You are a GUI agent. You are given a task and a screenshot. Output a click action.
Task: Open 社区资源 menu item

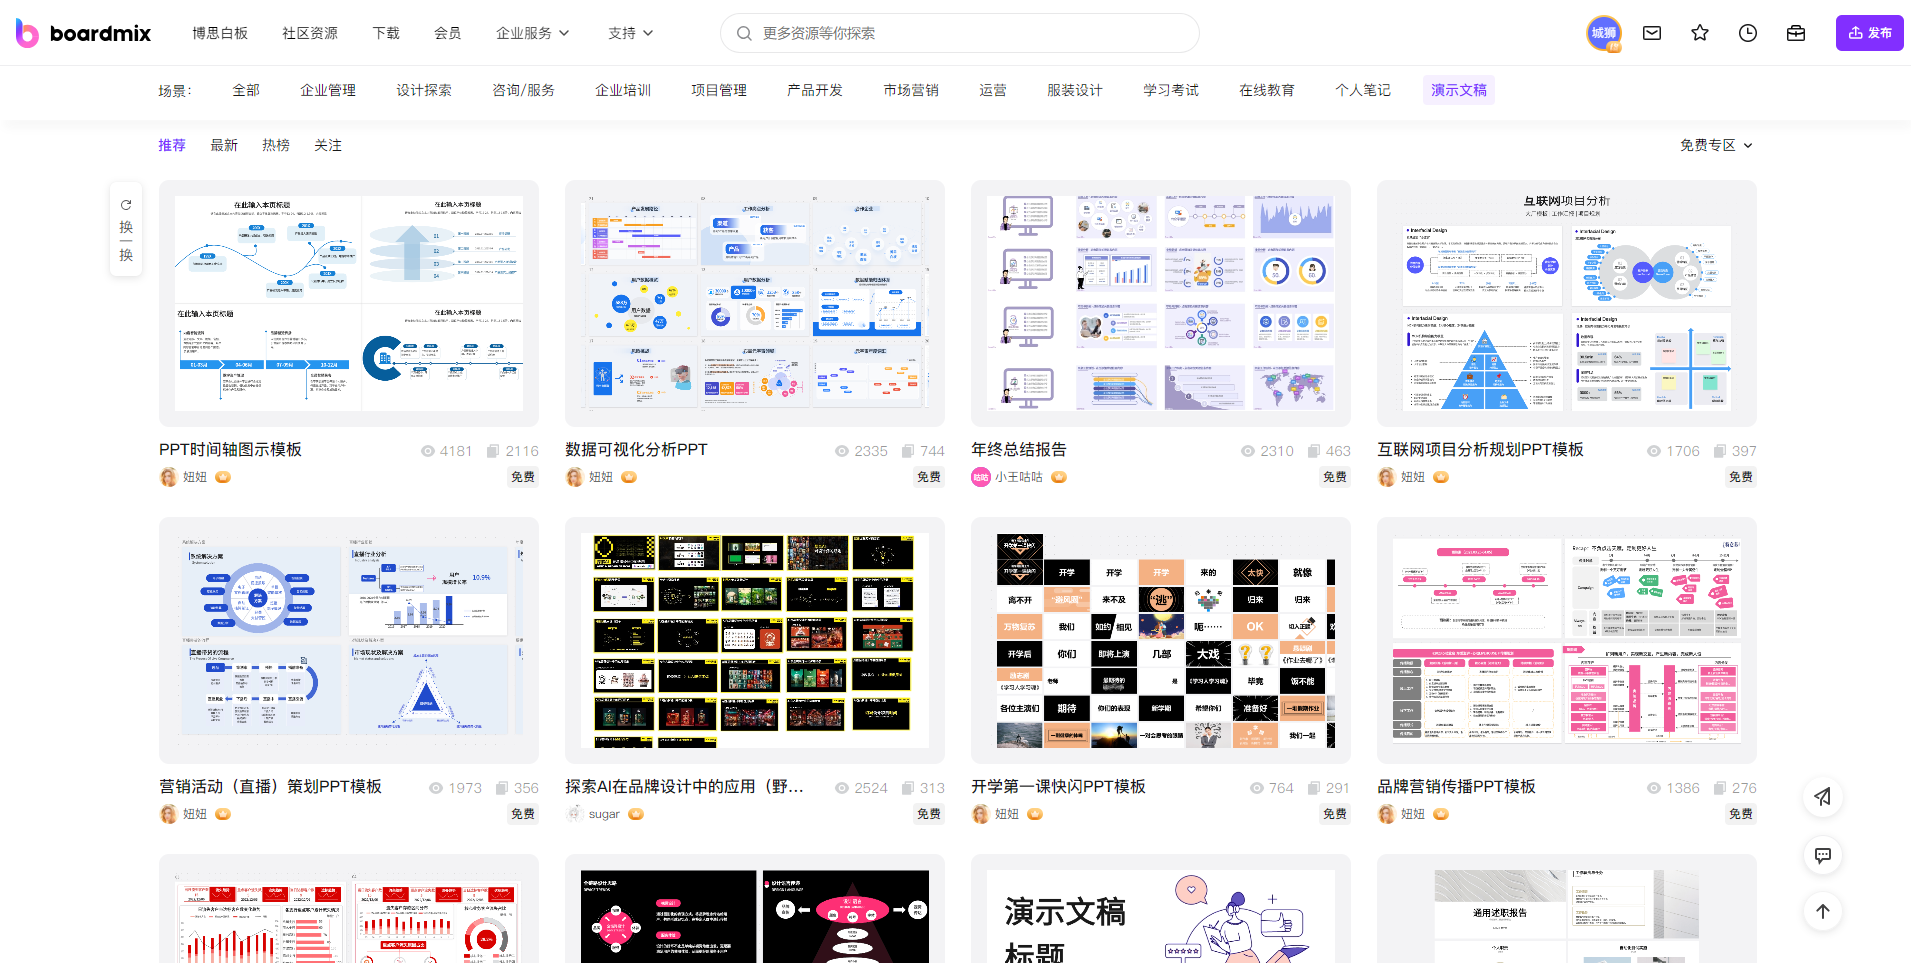click(x=310, y=33)
